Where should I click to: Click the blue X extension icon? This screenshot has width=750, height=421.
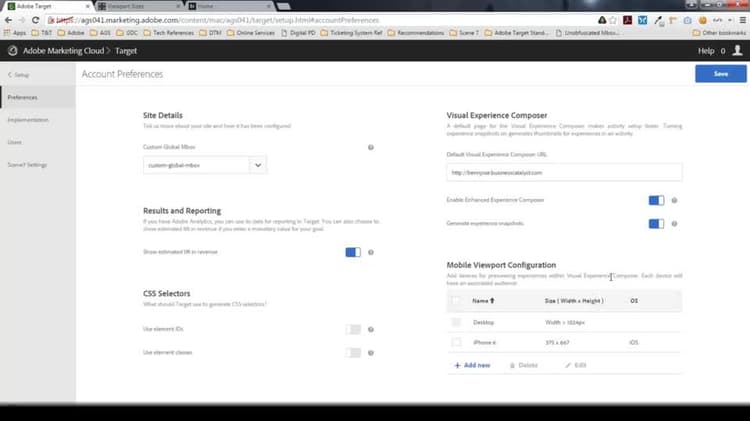click(x=642, y=20)
